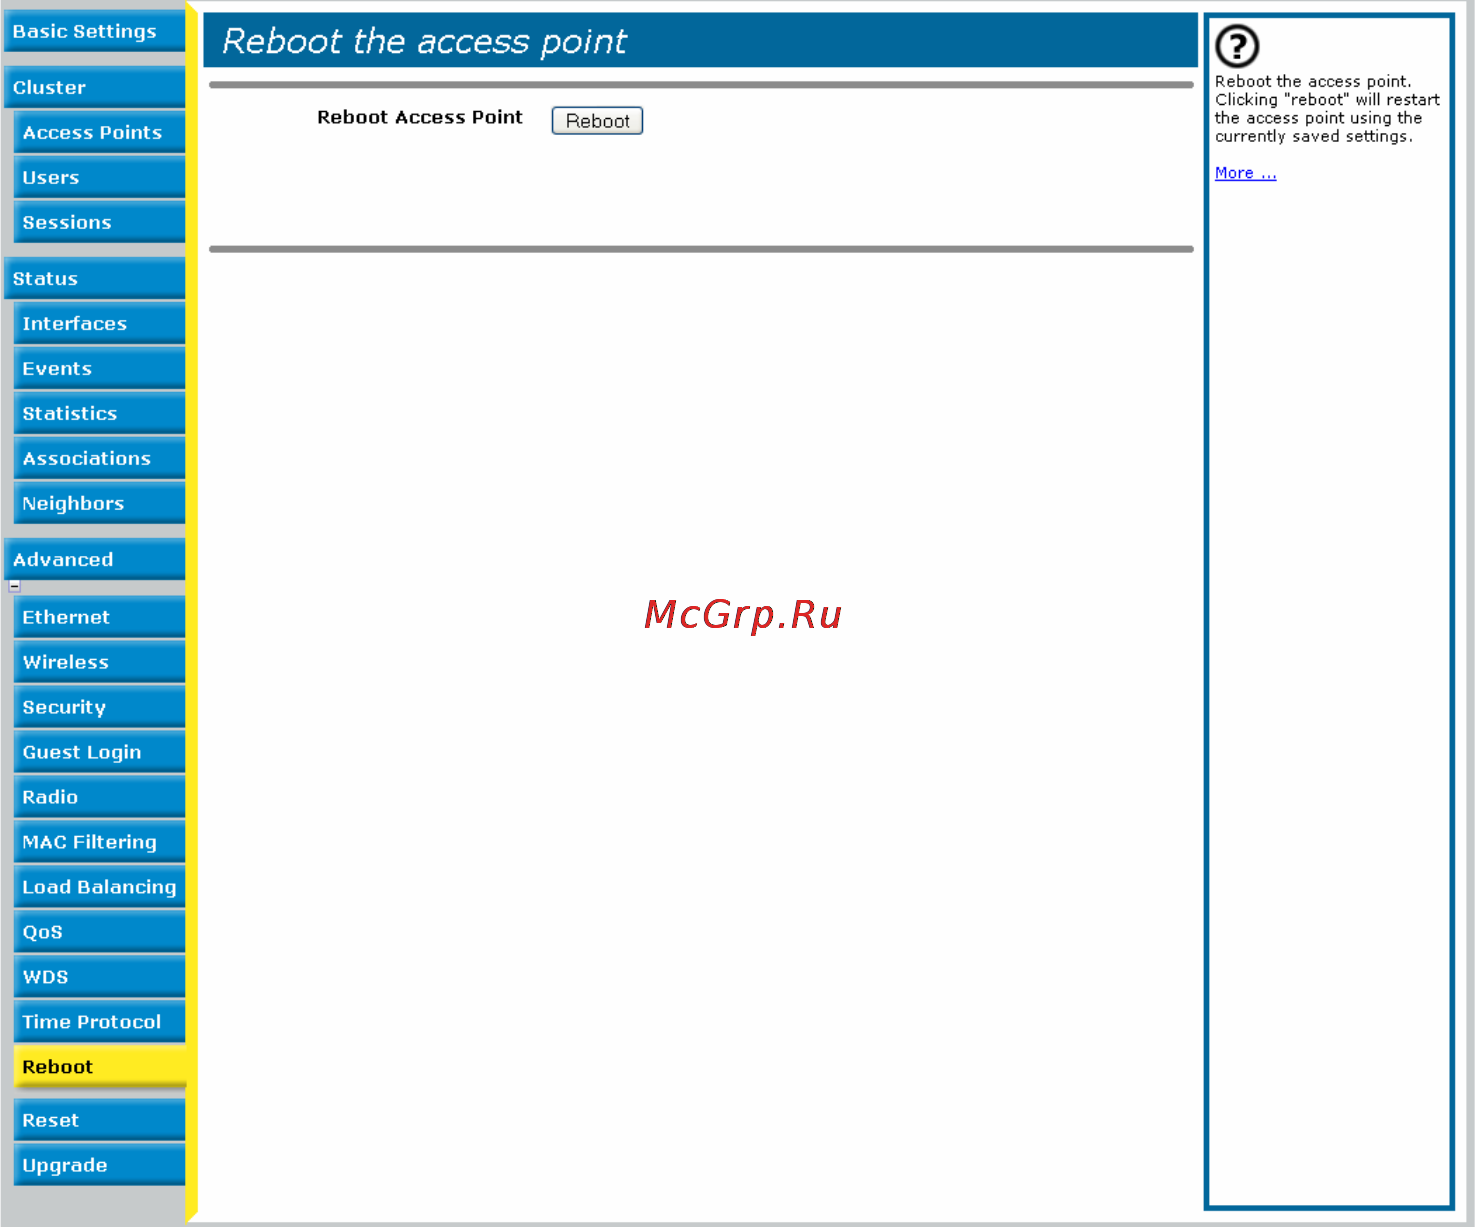
Task: Open the Guest Login page
Action: [x=99, y=752]
